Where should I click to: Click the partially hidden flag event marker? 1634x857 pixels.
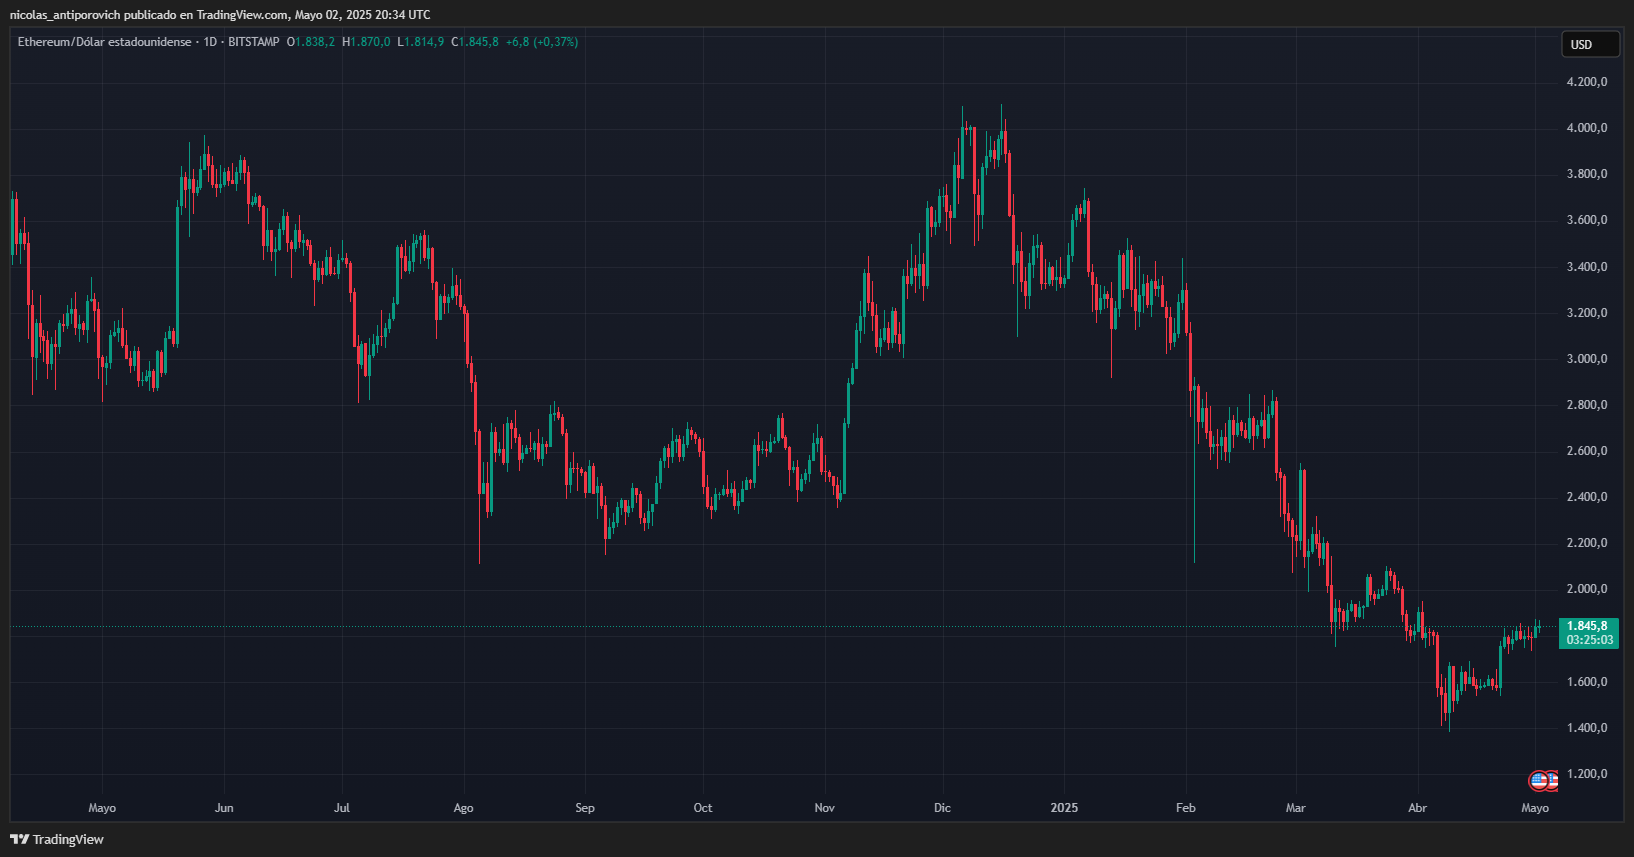coord(1553,781)
